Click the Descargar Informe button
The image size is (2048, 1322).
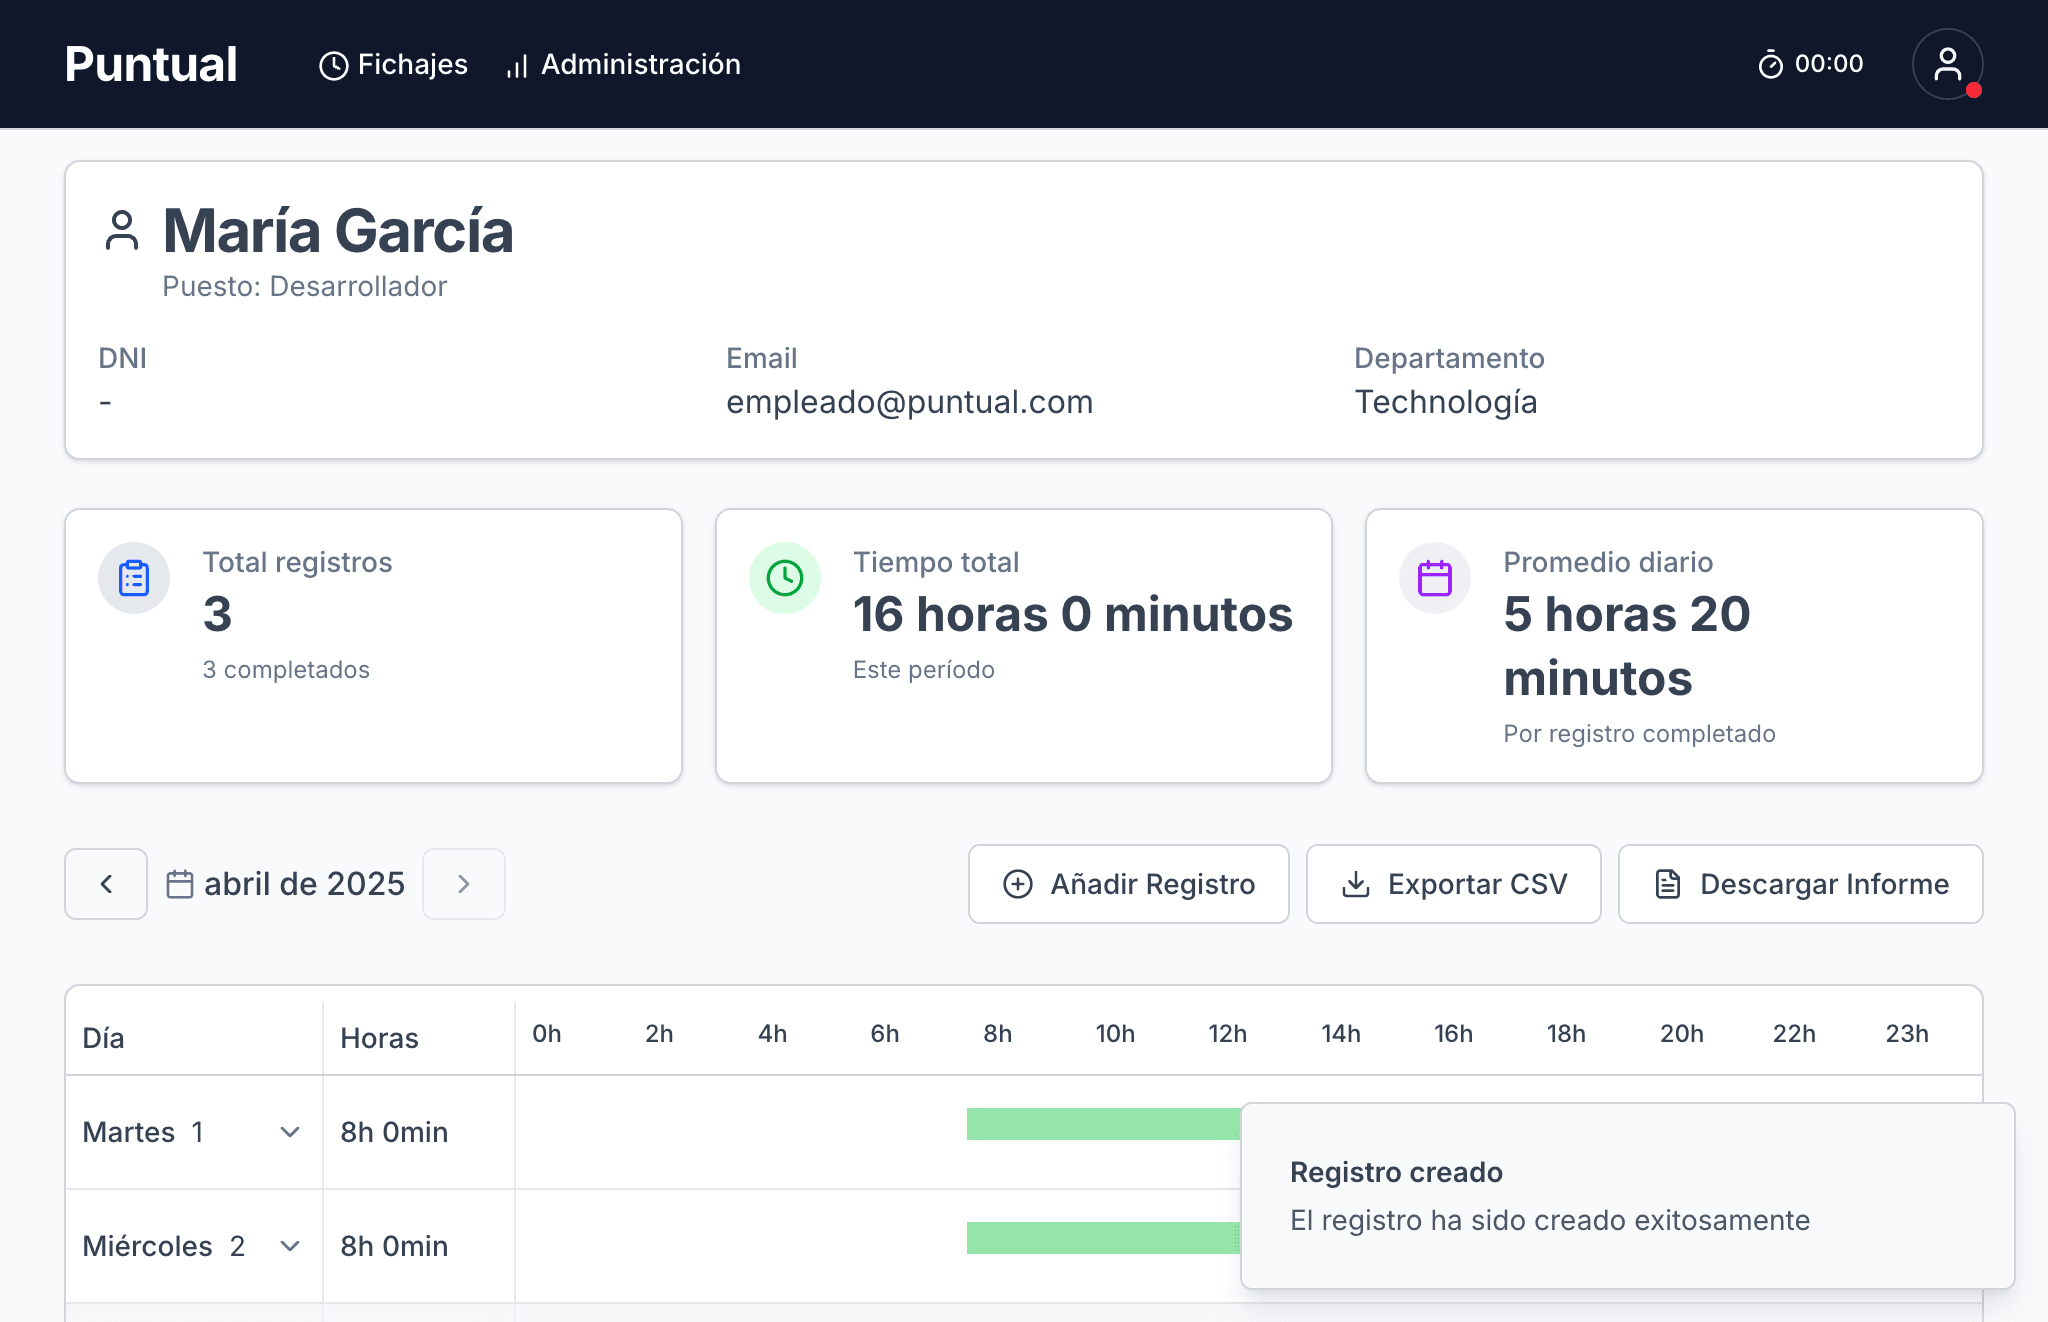pos(1799,884)
